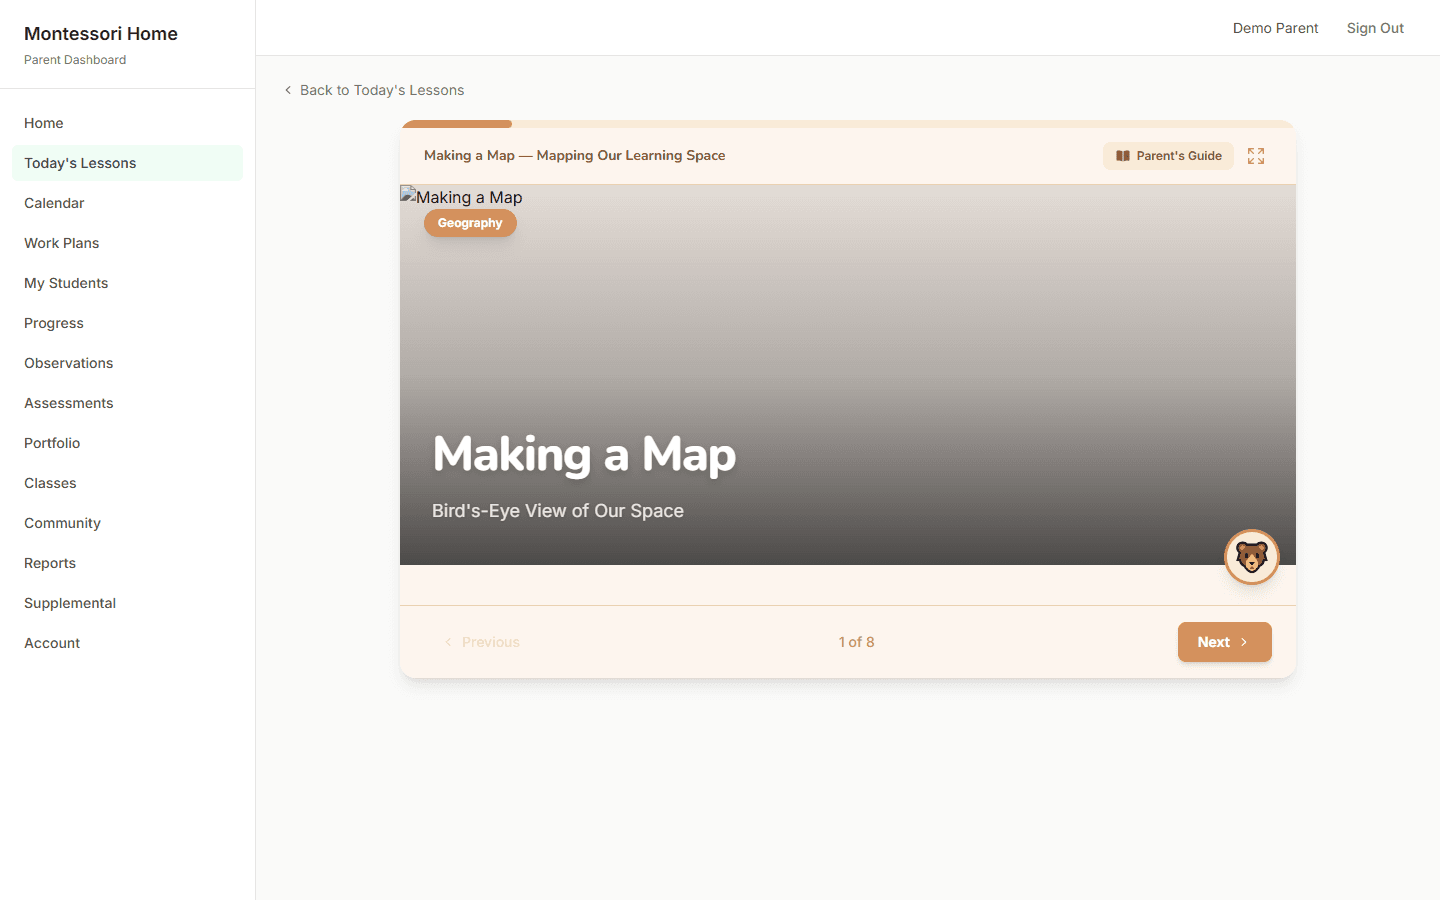Open Home in the sidebar

pos(44,123)
